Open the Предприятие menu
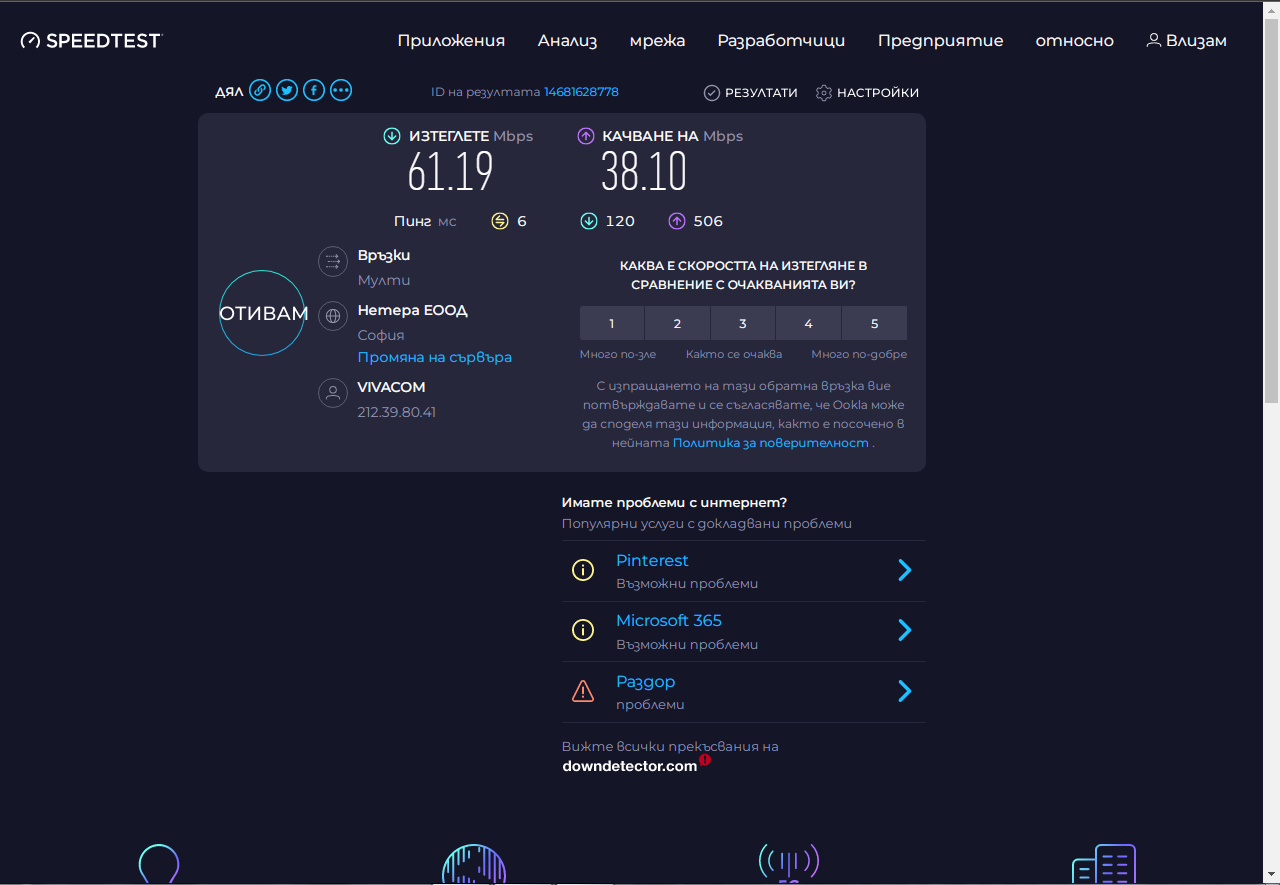Screen dimensions: 1280x885 coord(940,41)
